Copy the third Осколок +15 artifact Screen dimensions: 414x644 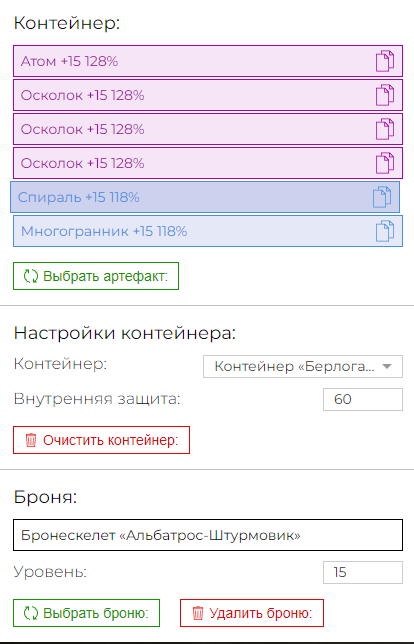coord(385,163)
